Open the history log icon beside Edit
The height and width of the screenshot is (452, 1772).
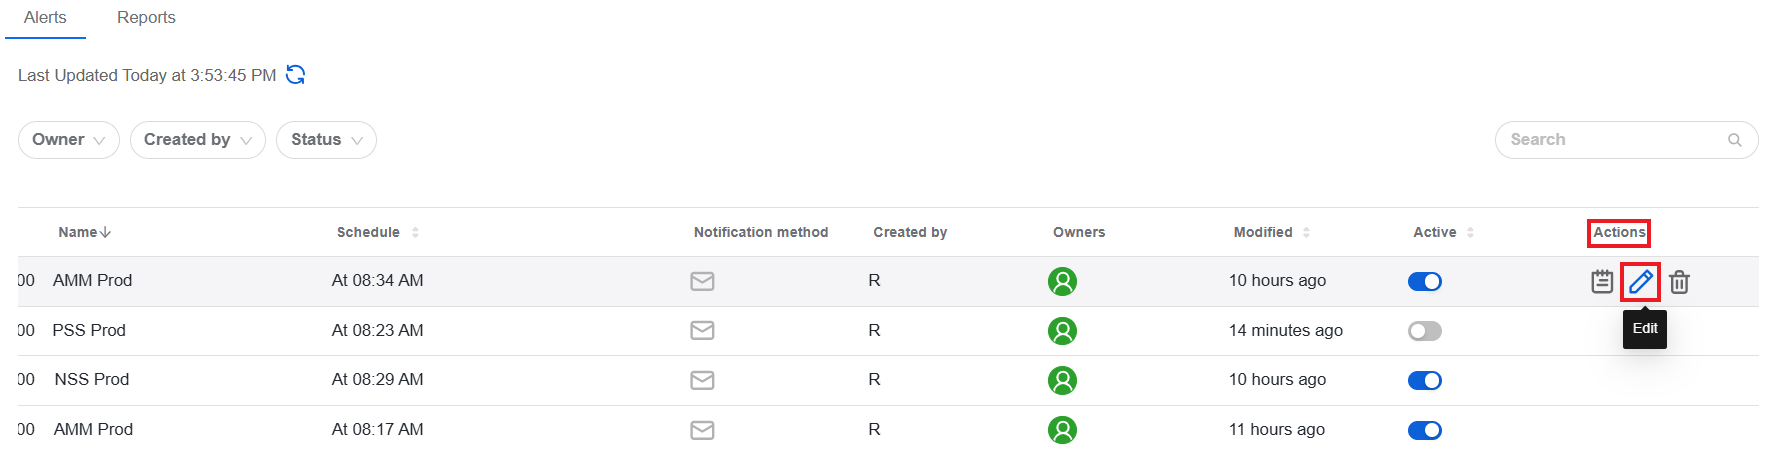[x=1602, y=282]
